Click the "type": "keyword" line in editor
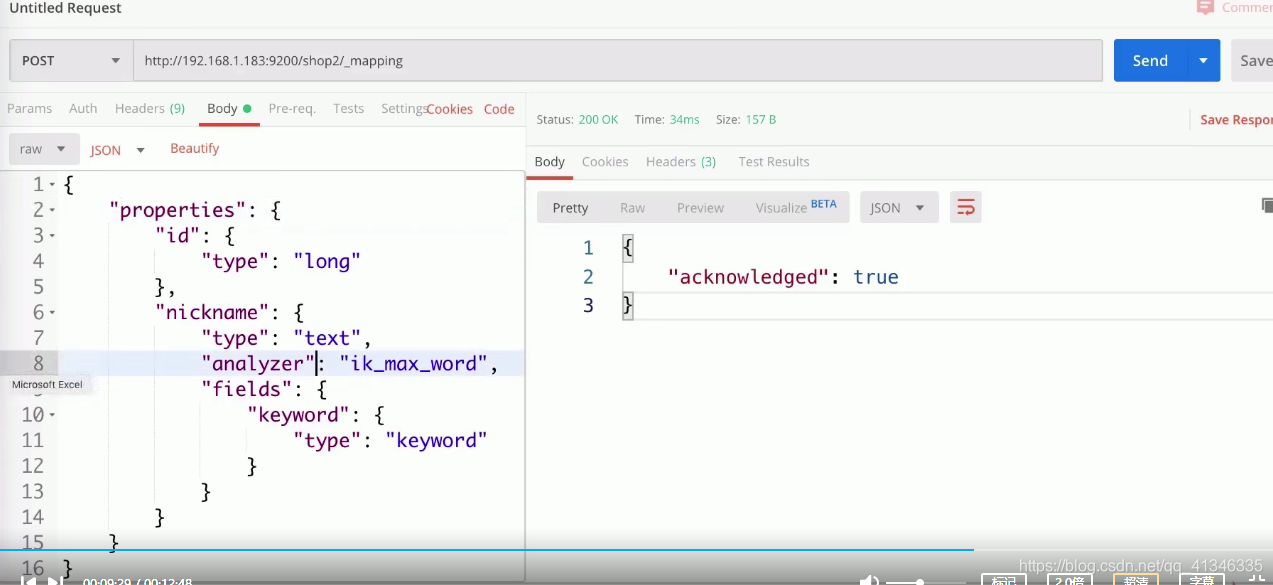 click(391, 440)
